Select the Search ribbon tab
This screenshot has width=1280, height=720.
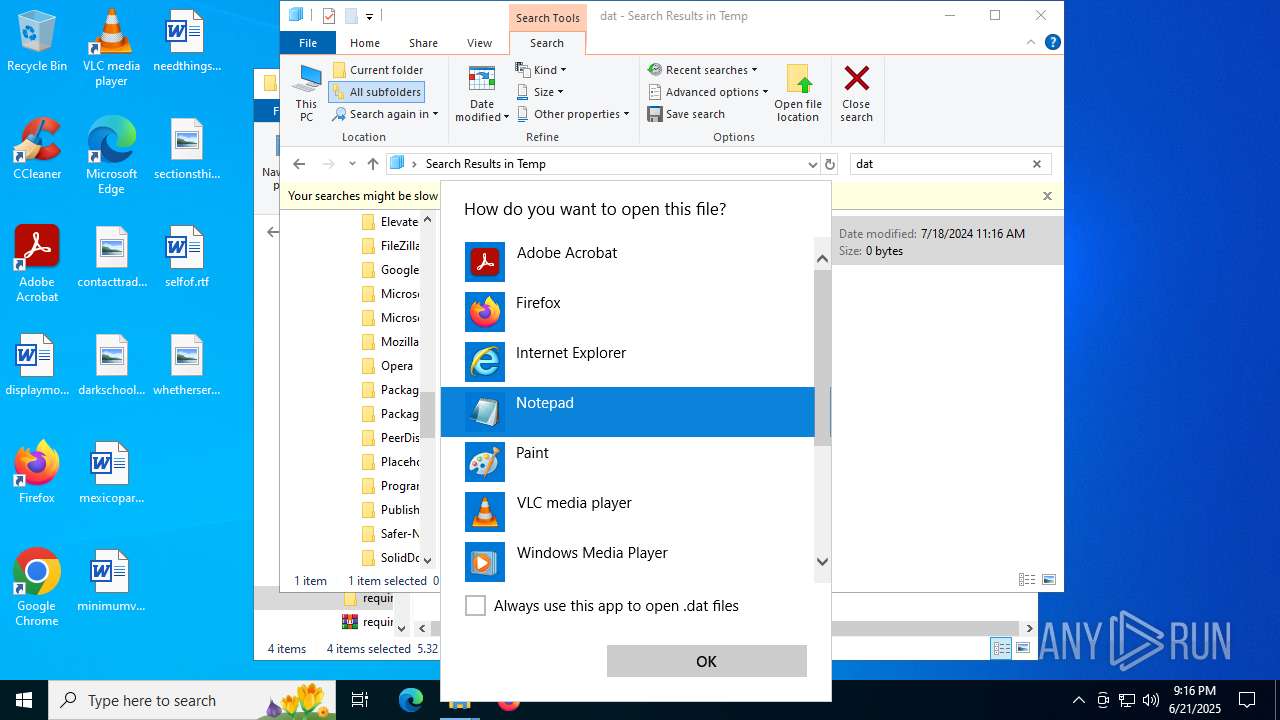pos(547,43)
